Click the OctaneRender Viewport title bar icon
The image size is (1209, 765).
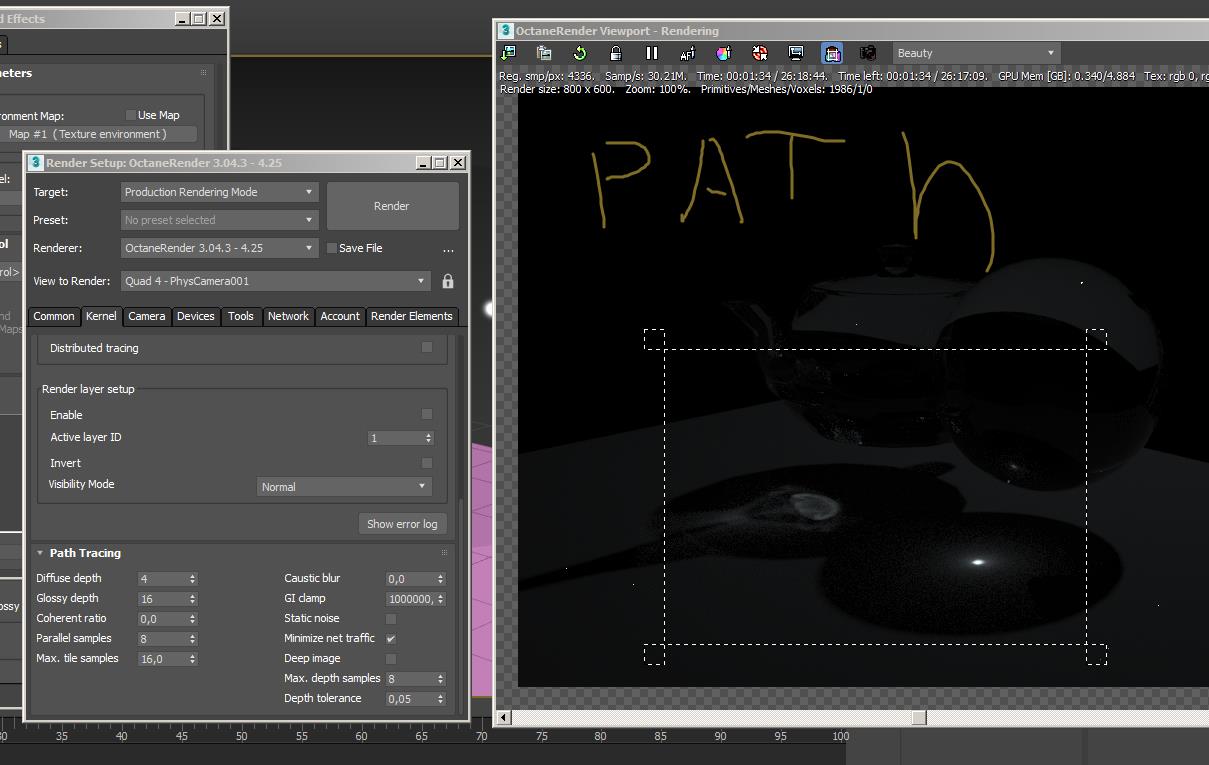click(507, 31)
